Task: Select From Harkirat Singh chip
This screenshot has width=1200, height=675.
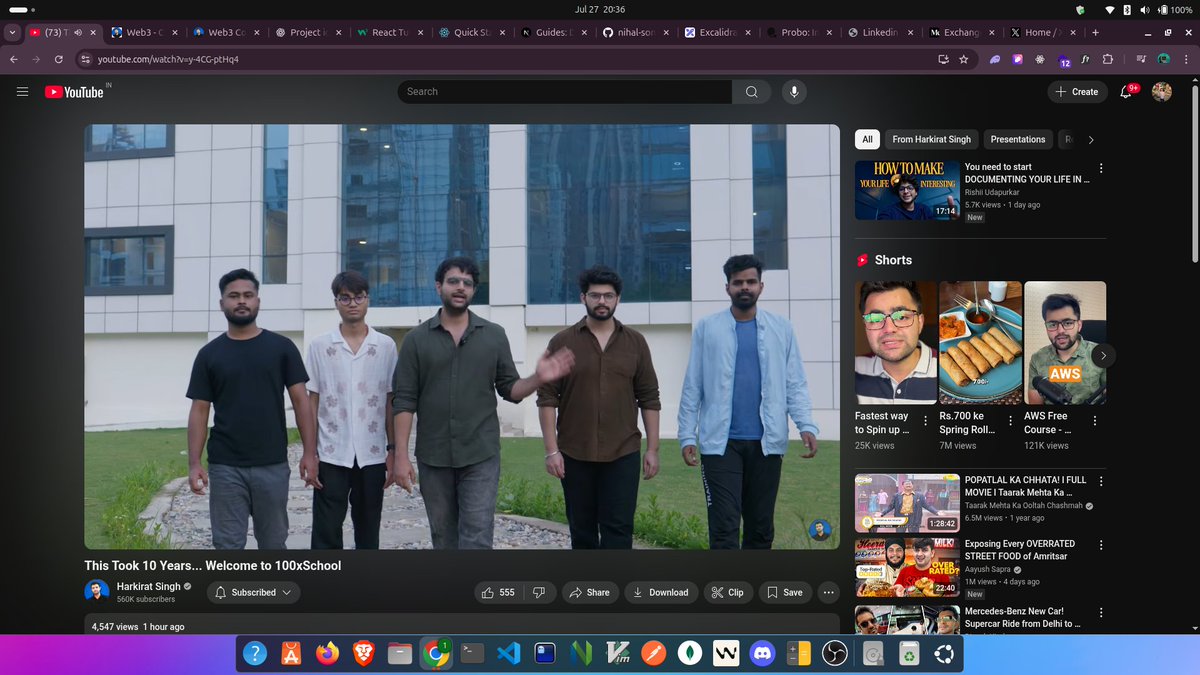Action: [x=931, y=139]
